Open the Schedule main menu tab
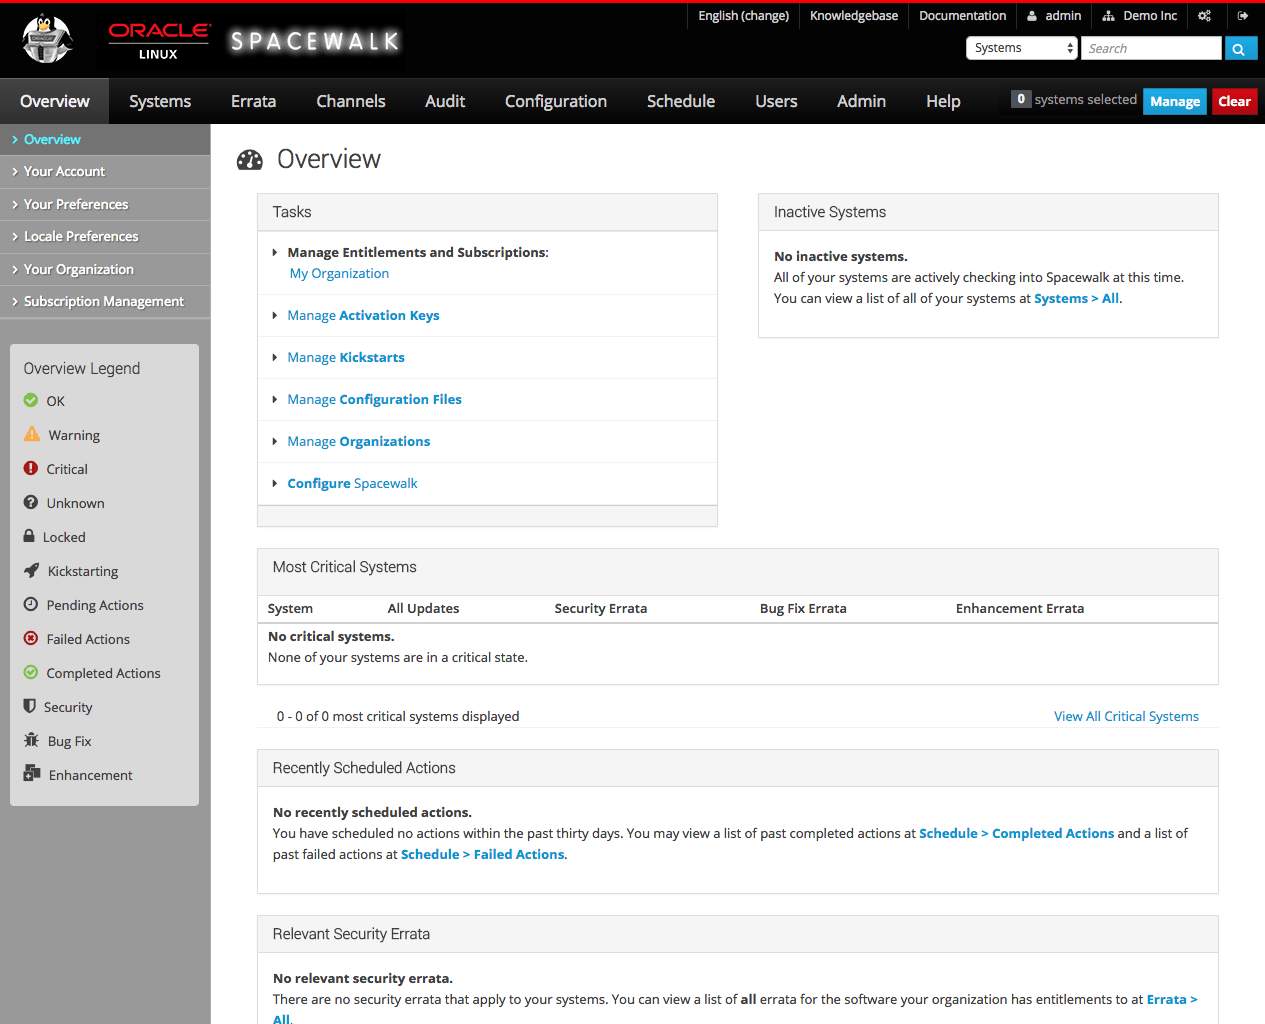 [681, 101]
